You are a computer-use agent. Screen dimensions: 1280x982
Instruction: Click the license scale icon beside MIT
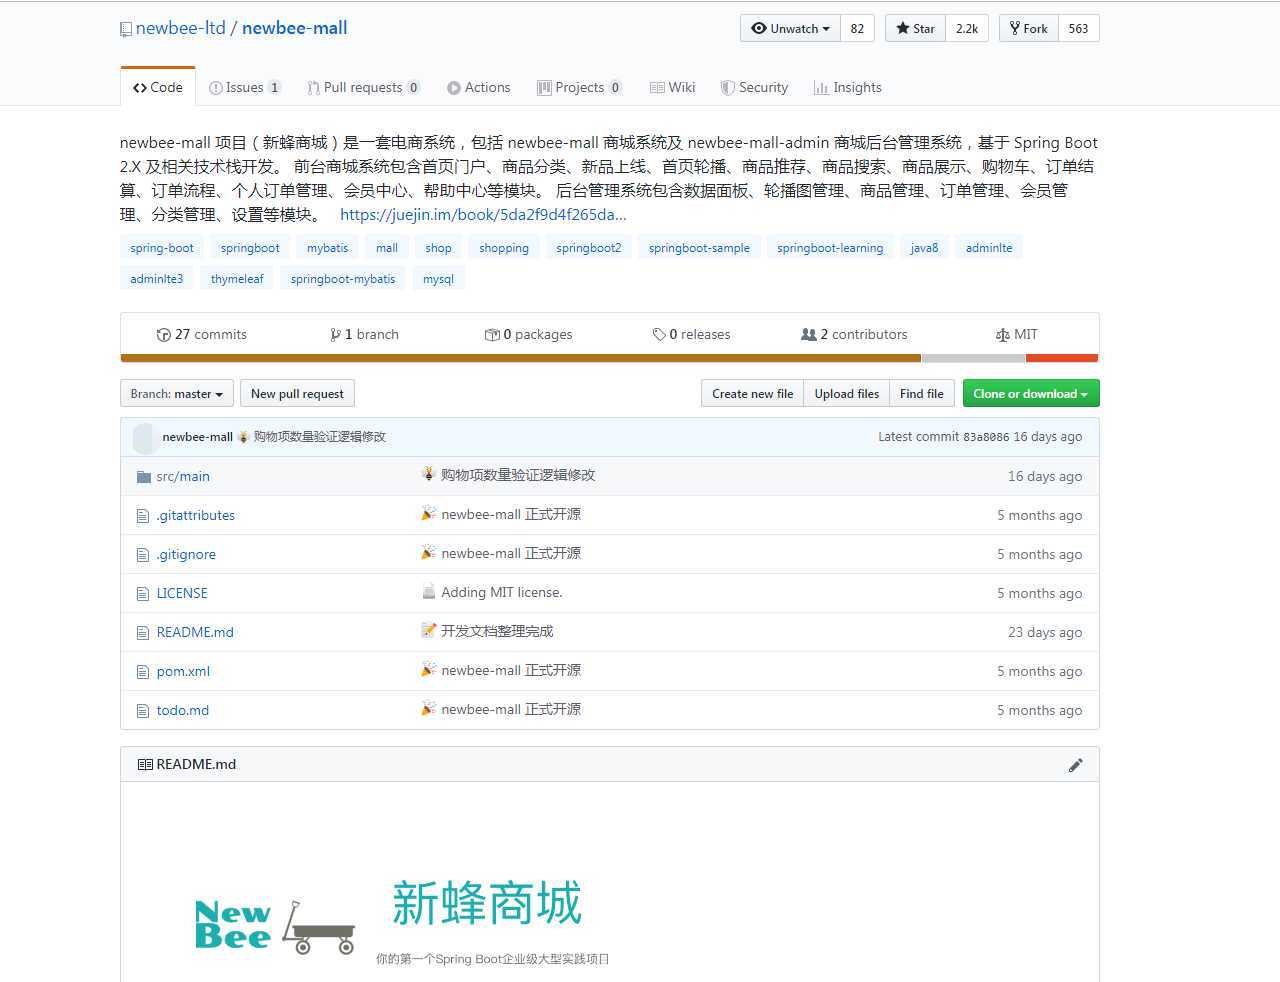coord(1003,335)
